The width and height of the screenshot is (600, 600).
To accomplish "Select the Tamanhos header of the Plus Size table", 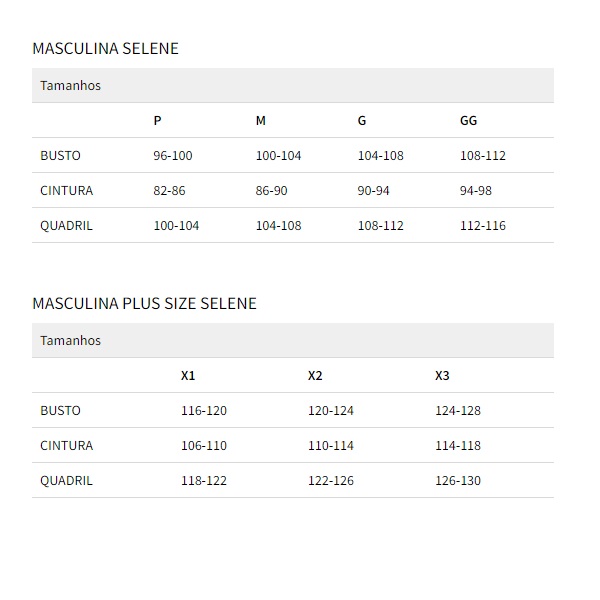I will (x=70, y=341).
